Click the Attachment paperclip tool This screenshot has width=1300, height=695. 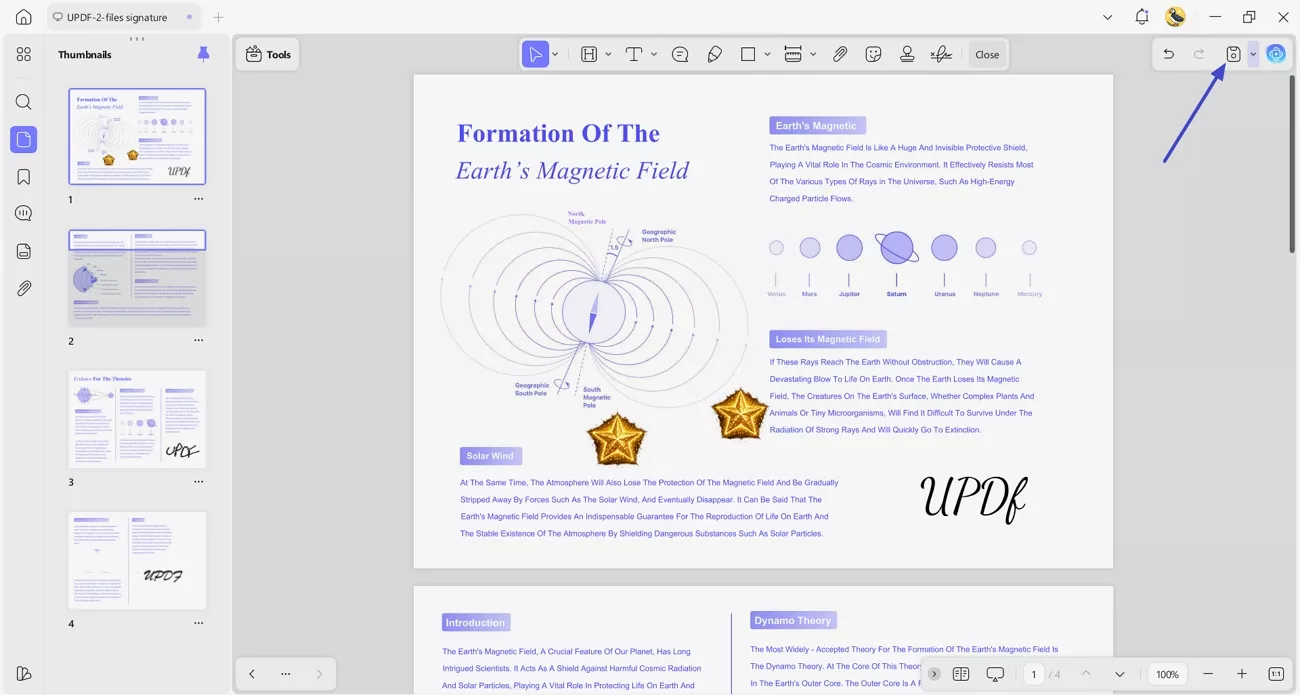[x=840, y=54]
